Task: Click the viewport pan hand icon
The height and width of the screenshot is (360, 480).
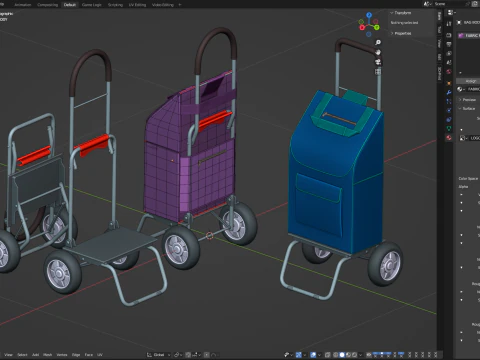Action: (x=378, y=52)
